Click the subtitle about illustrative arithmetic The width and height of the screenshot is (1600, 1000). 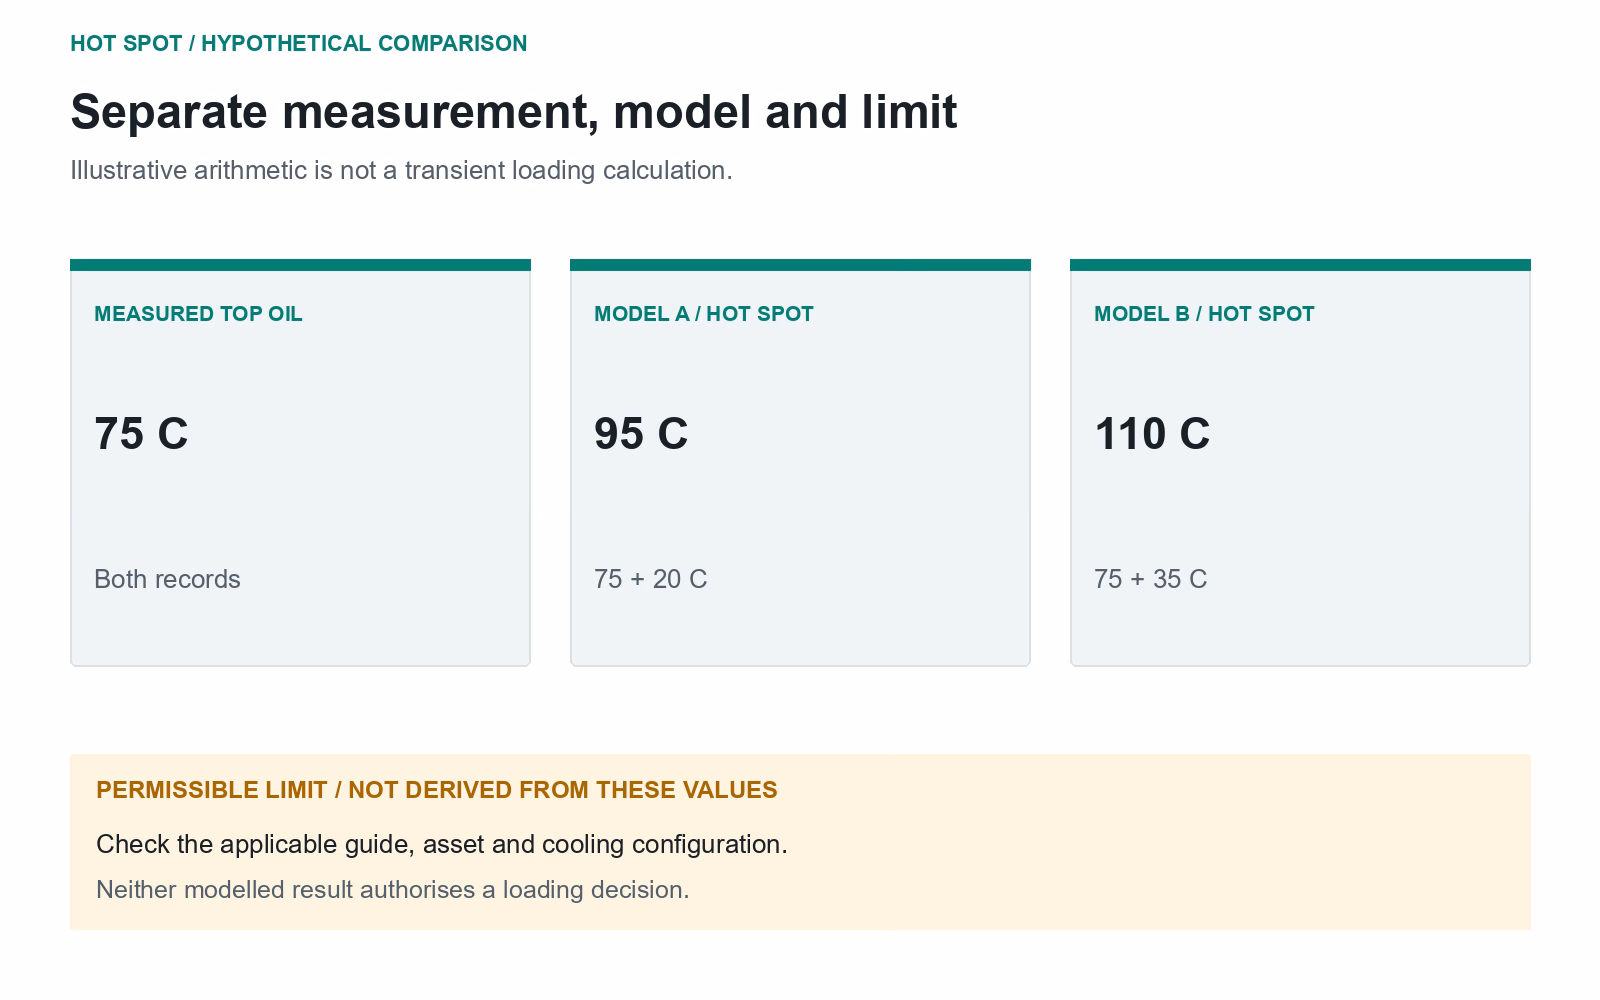pyautogui.click(x=401, y=171)
